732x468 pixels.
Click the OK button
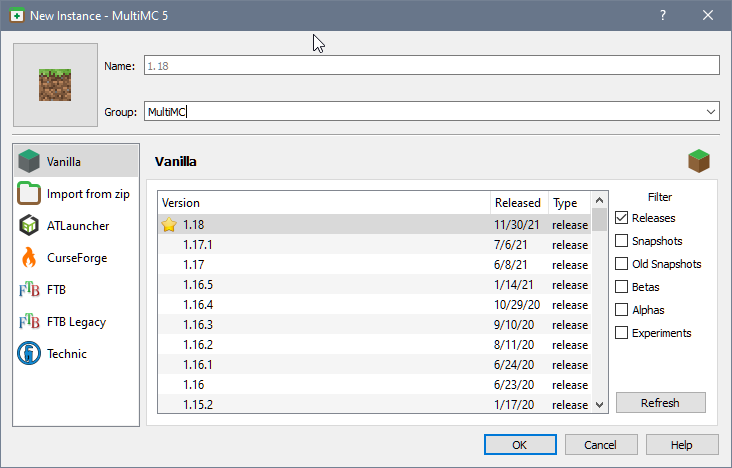click(x=520, y=445)
